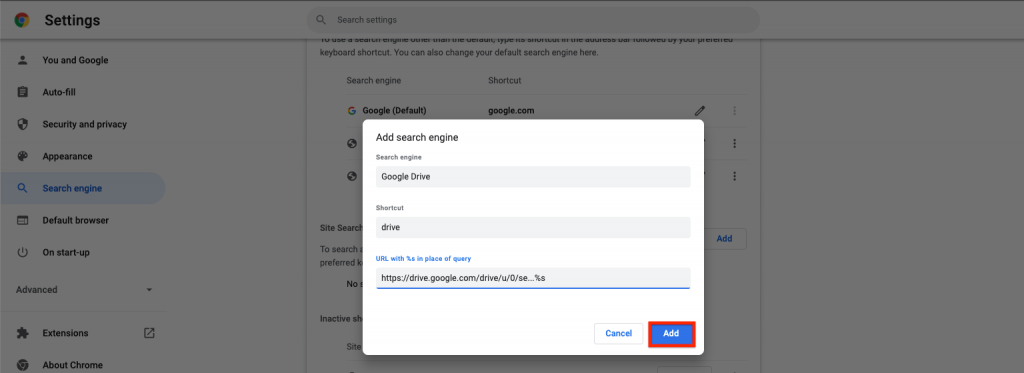
Task: Edit the Search engine name field
Action: pos(533,176)
